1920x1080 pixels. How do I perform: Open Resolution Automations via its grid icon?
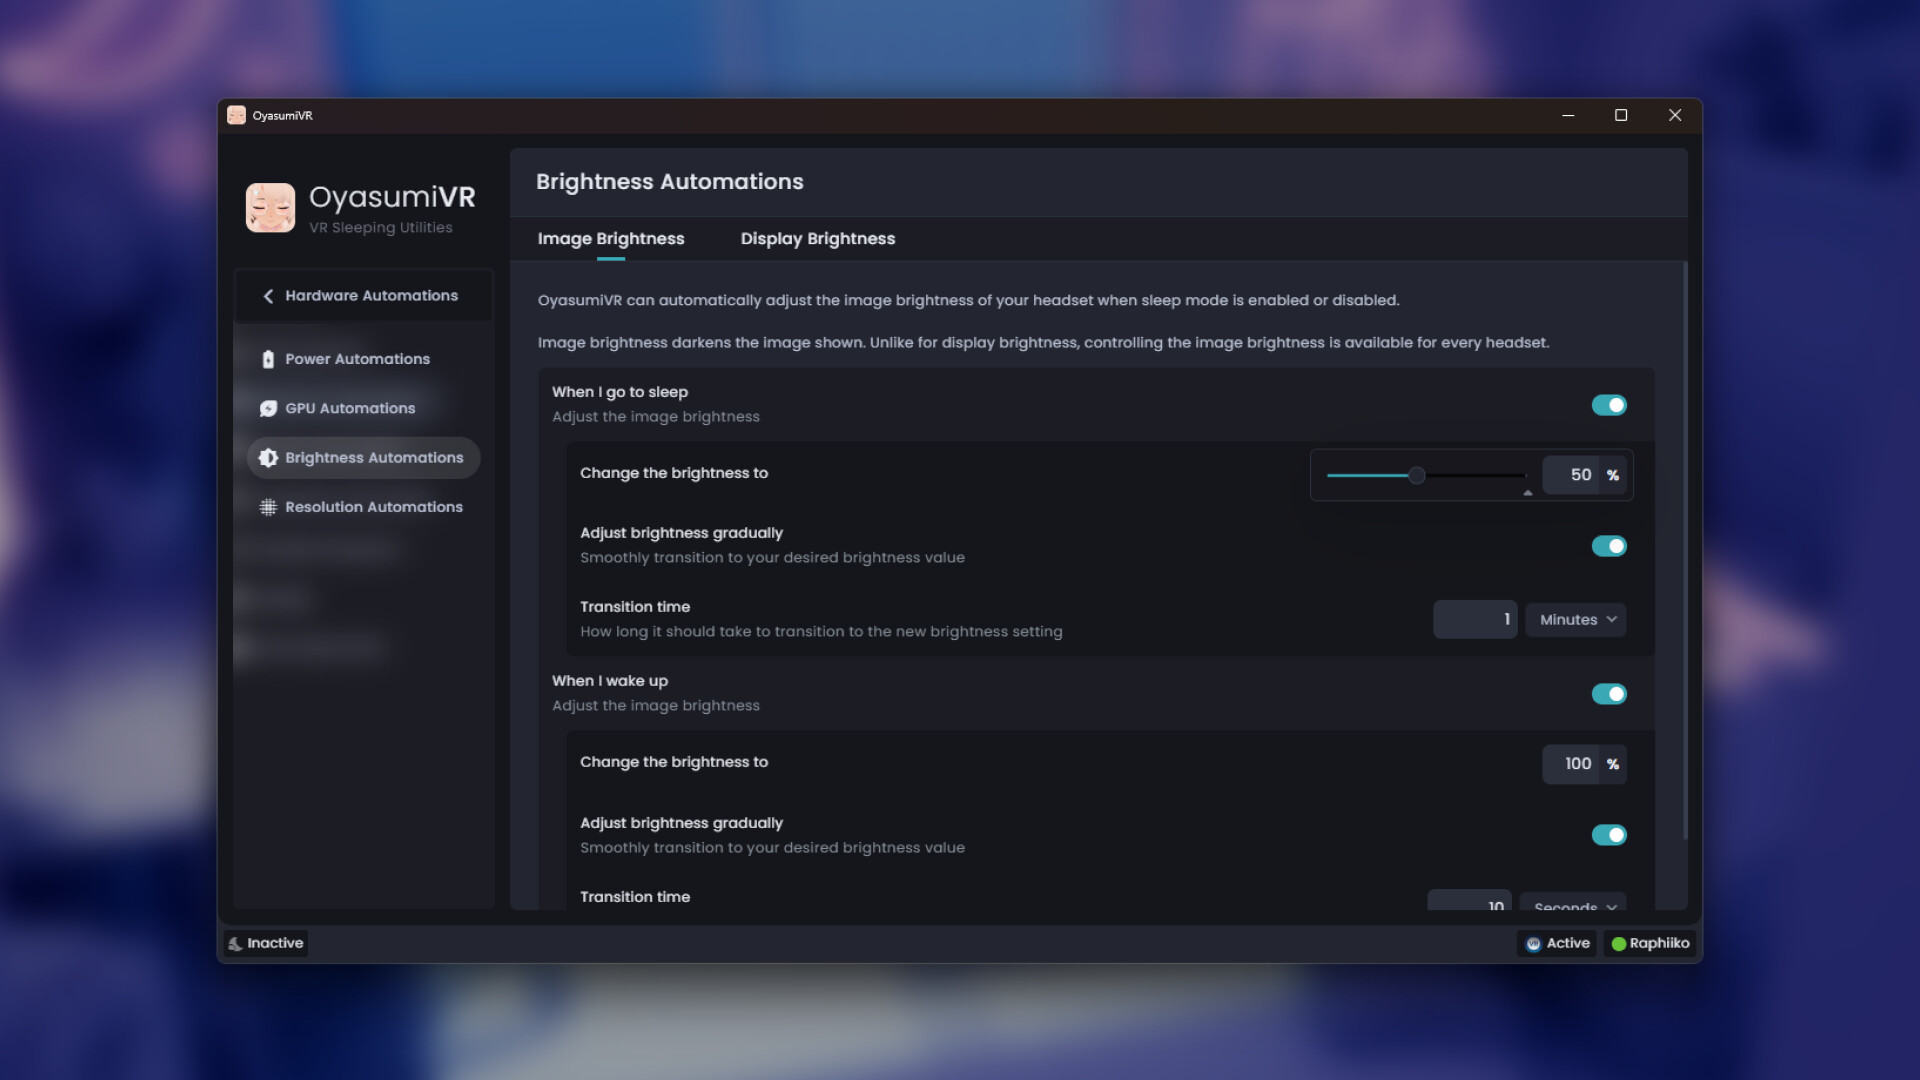point(266,507)
